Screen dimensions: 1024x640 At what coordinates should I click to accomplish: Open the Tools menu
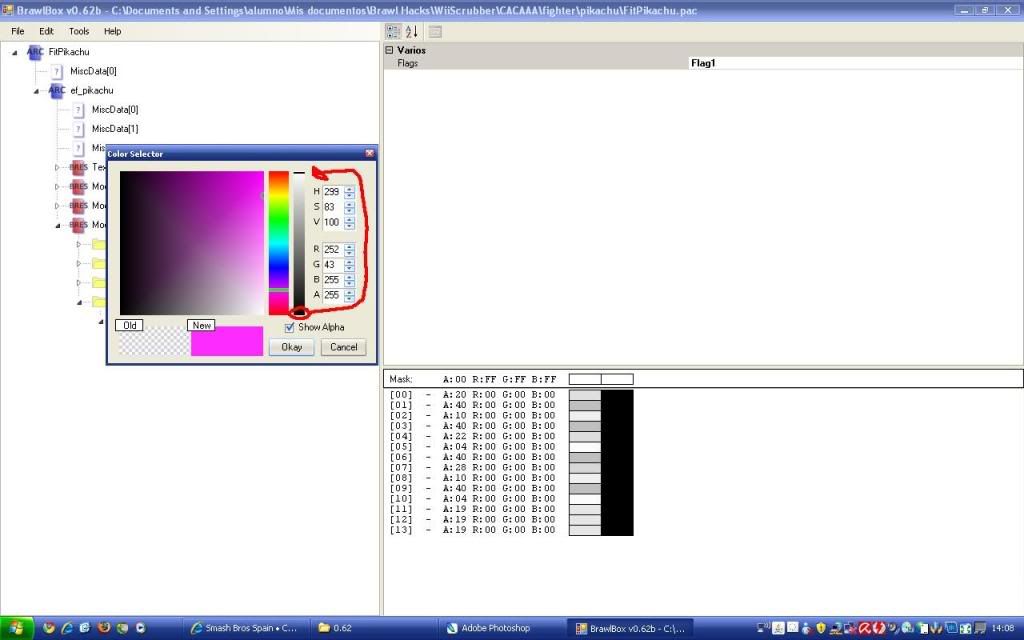click(79, 31)
